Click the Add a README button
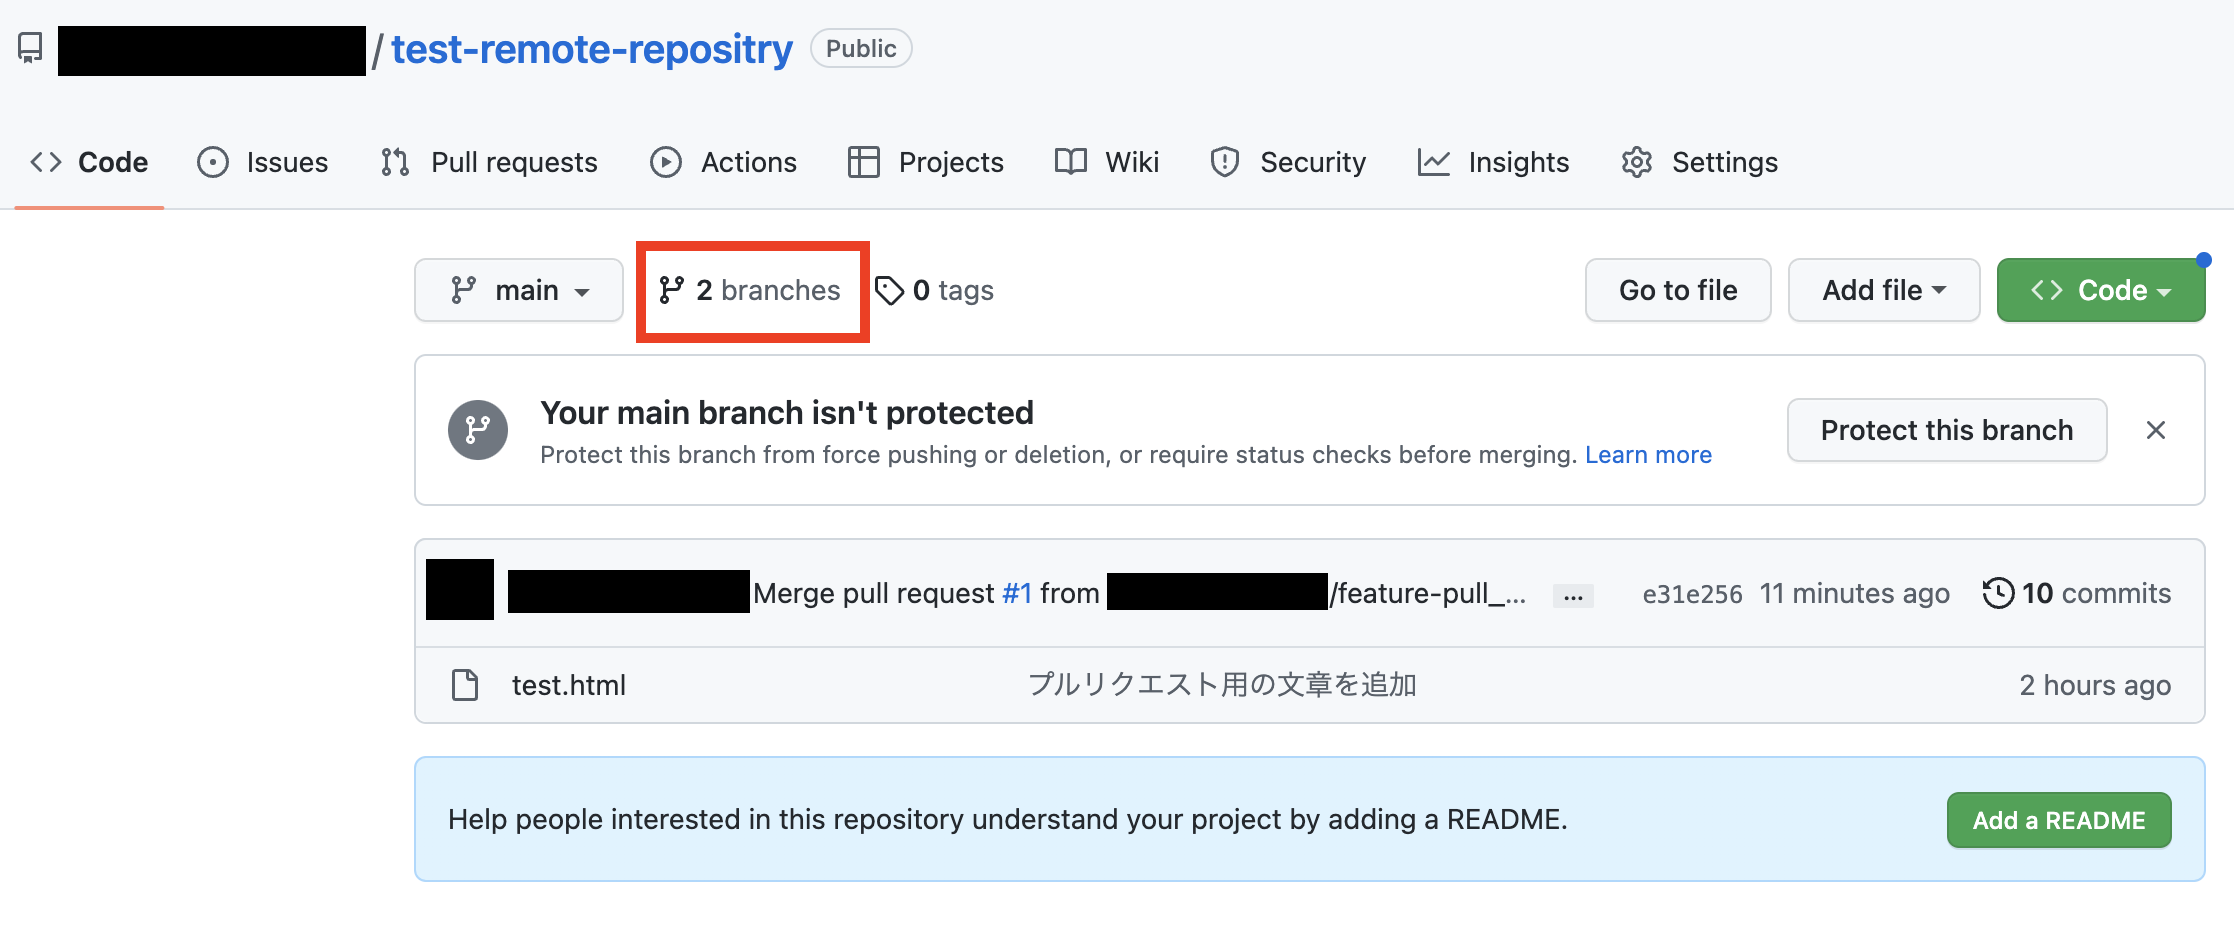2234x944 pixels. pyautogui.click(x=2059, y=820)
